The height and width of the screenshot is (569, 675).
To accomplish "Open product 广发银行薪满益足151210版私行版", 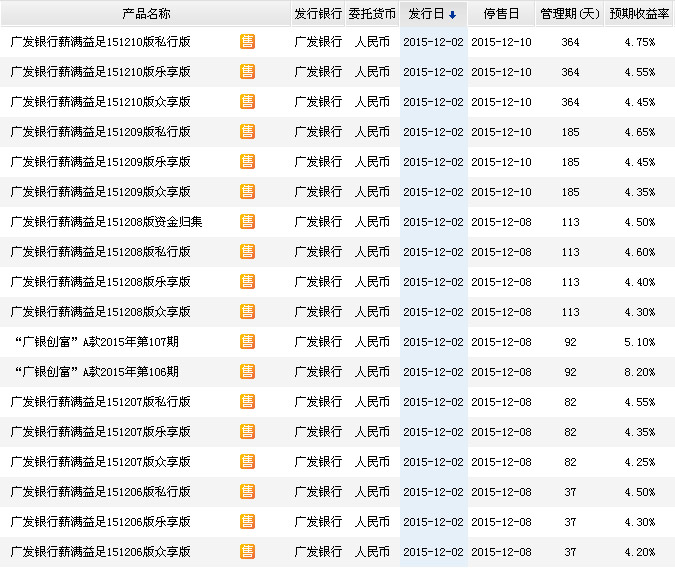I will click(x=100, y=42).
